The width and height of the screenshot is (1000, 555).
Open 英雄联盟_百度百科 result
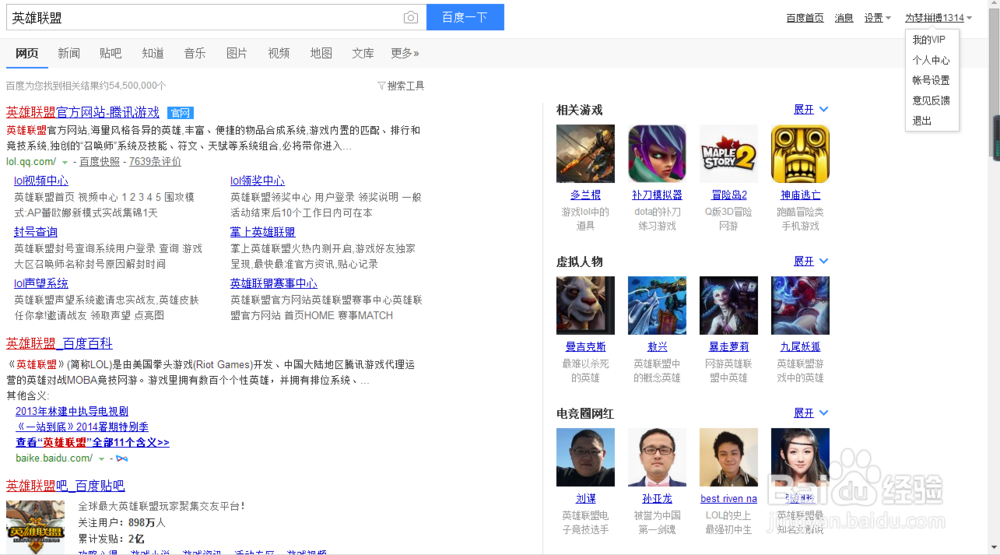click(59, 343)
